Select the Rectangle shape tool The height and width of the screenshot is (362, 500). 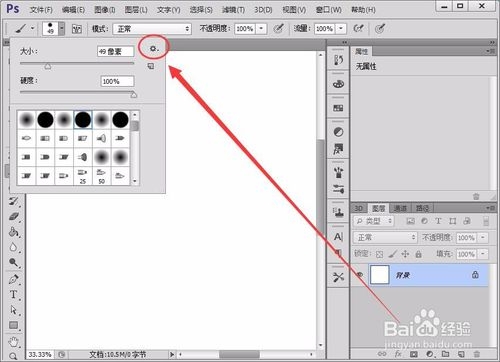(x=14, y=325)
